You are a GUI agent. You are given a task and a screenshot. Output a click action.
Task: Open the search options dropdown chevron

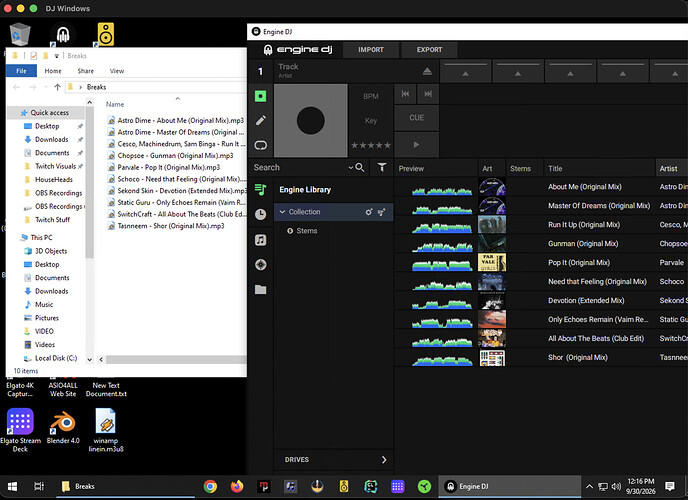[351, 167]
